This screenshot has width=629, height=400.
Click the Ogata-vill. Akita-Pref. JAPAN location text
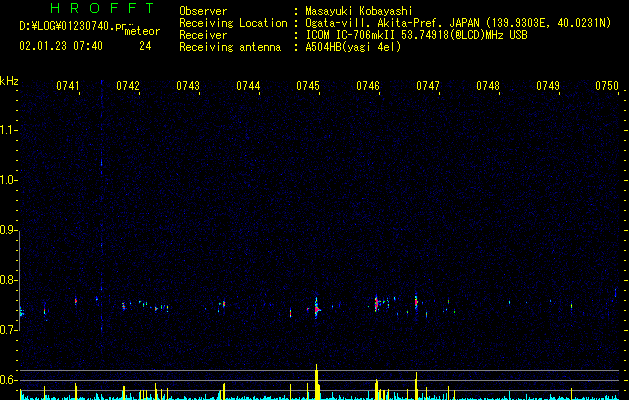coord(458,23)
